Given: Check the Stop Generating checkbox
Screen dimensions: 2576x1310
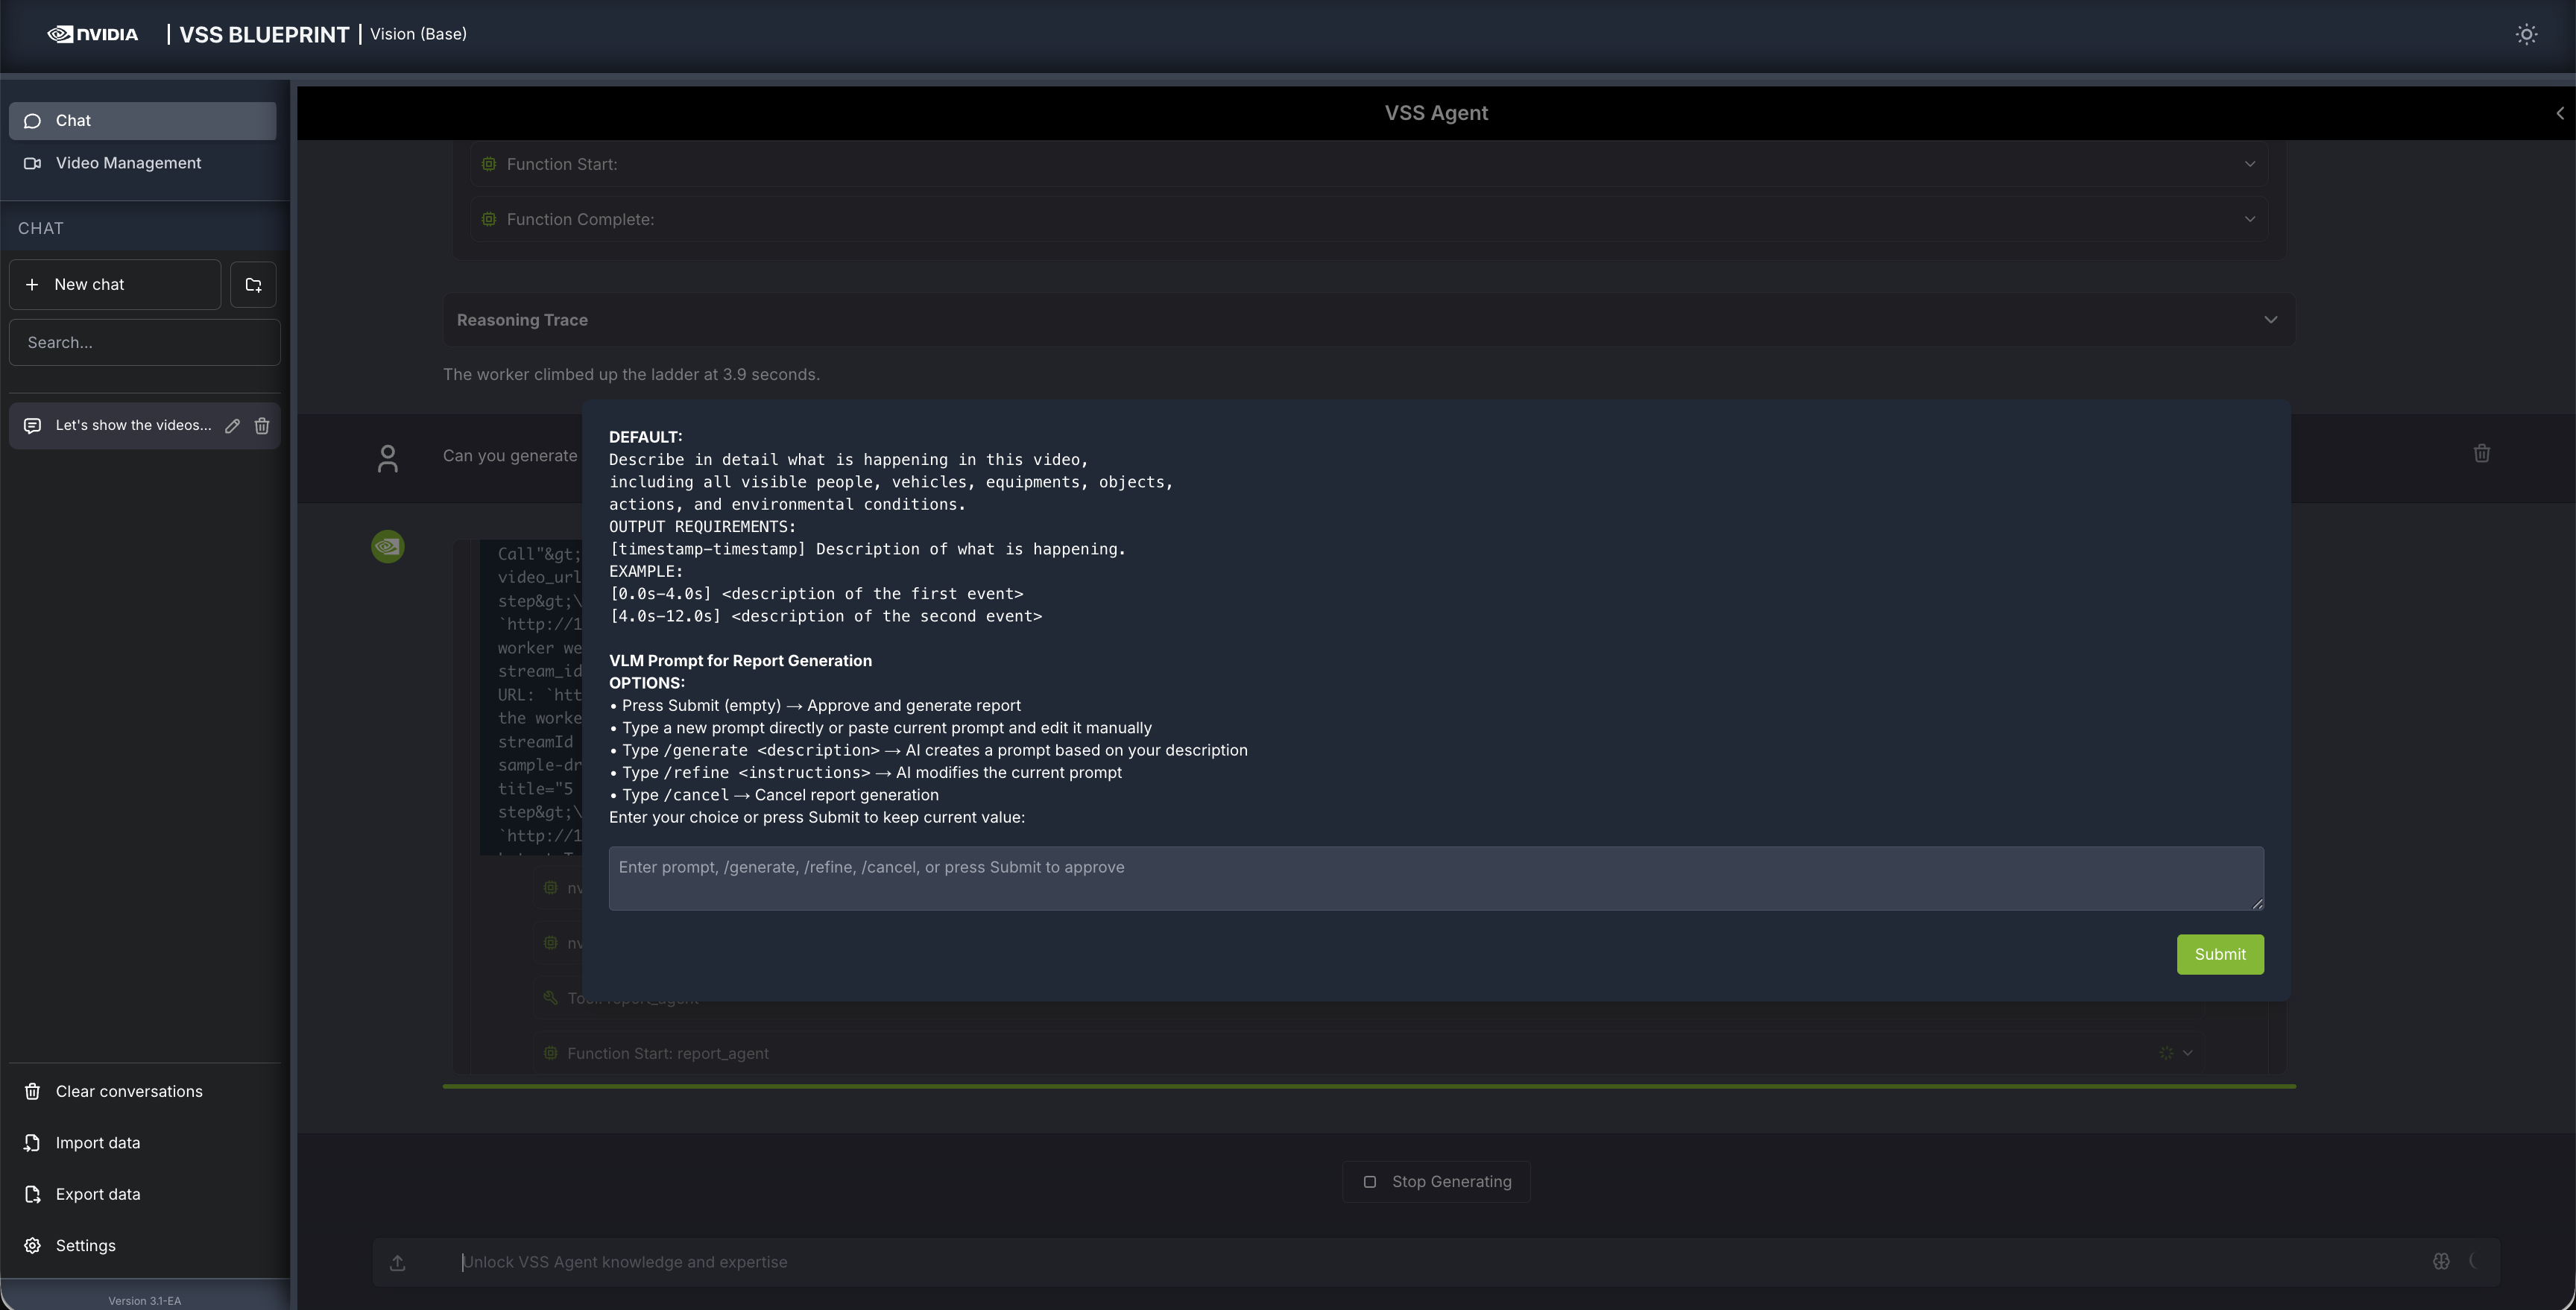Looking at the screenshot, I should (1371, 1181).
